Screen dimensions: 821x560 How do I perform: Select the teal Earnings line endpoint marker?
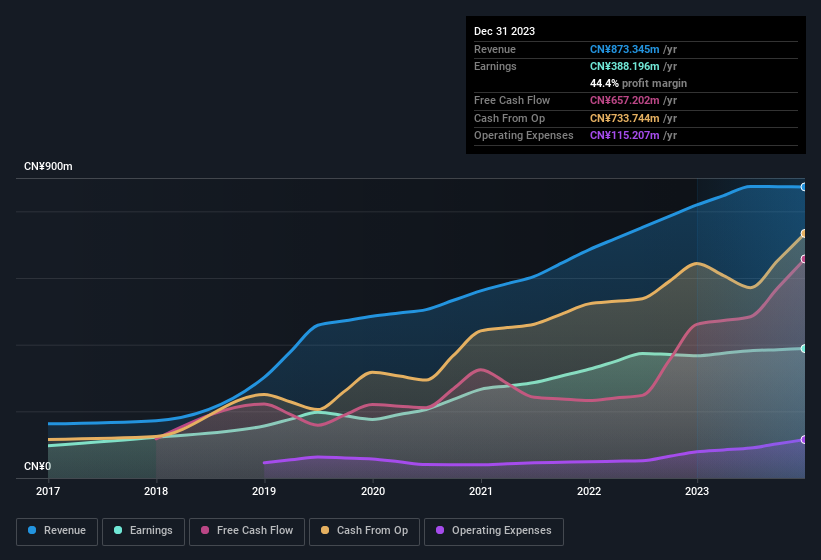tap(804, 349)
